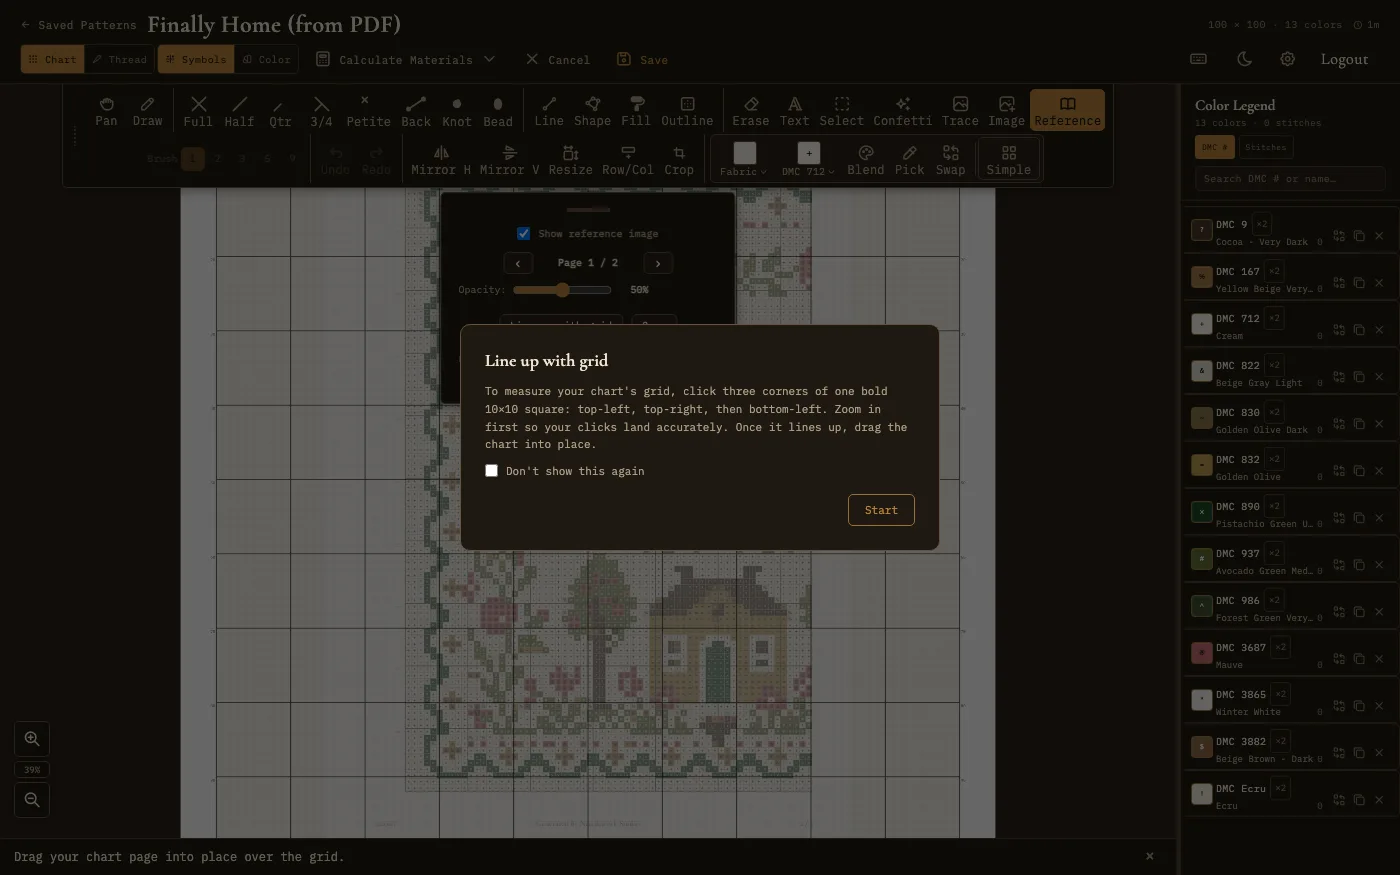The height and width of the screenshot is (875, 1400).
Task: Uncheck Show reference image
Action: [523, 233]
